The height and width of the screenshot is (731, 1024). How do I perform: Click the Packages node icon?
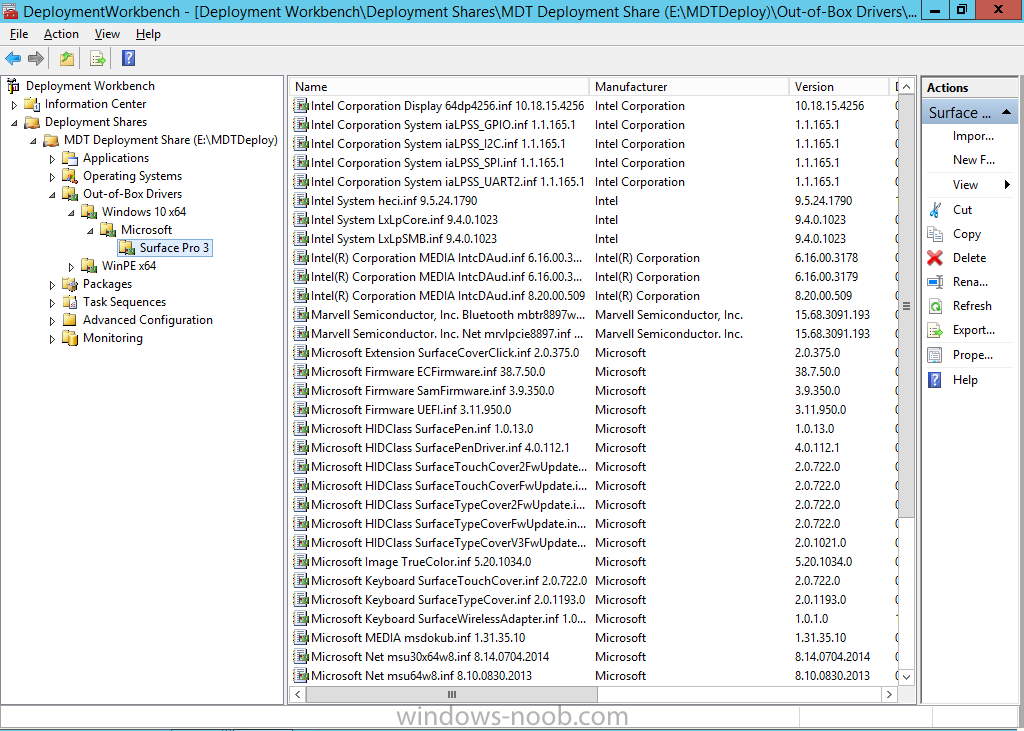[70, 284]
